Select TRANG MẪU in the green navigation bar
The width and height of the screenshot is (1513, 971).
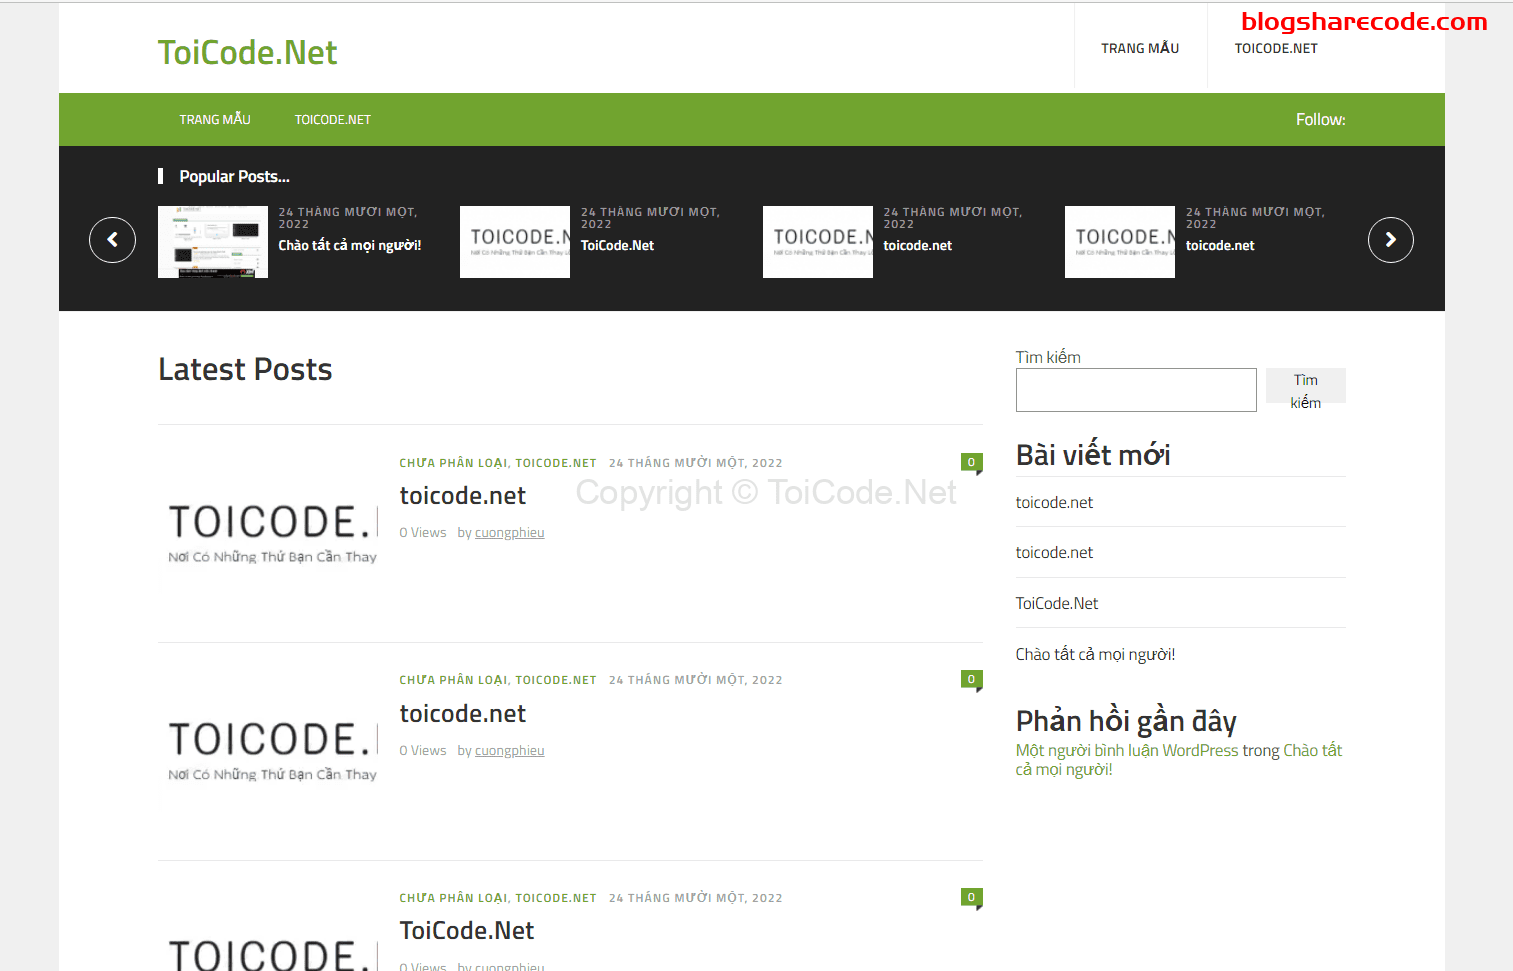(x=215, y=119)
